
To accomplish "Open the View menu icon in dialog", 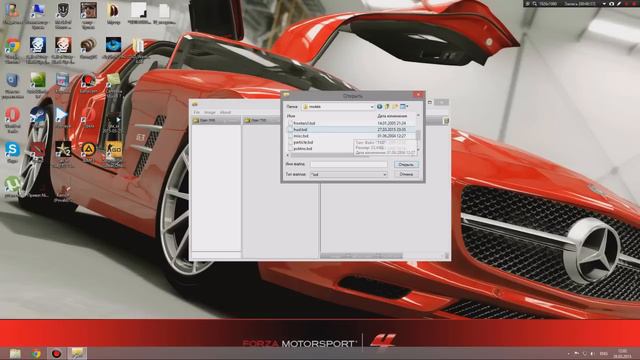I will [404, 107].
